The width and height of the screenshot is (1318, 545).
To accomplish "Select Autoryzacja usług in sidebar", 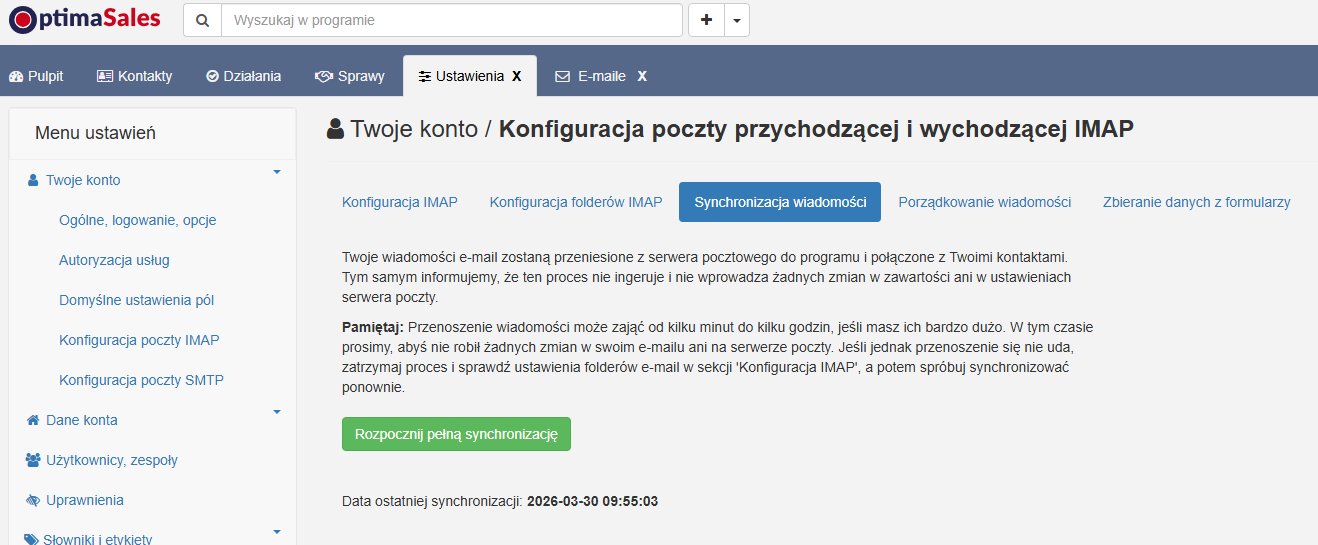I will (114, 260).
